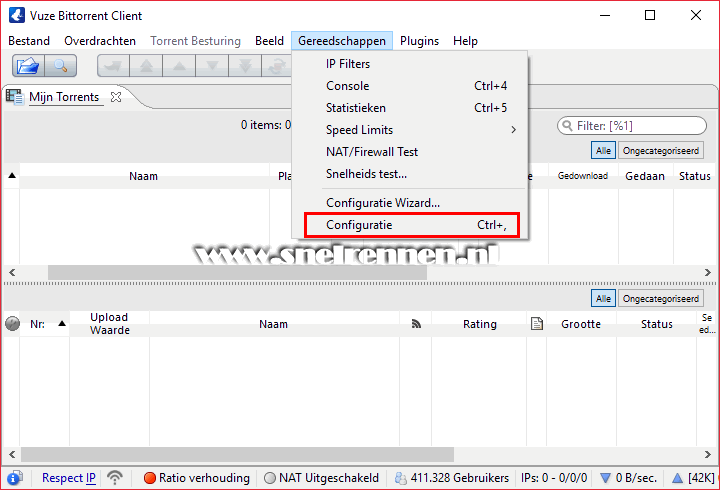Click the upper table sort triangle column

(x=12, y=176)
